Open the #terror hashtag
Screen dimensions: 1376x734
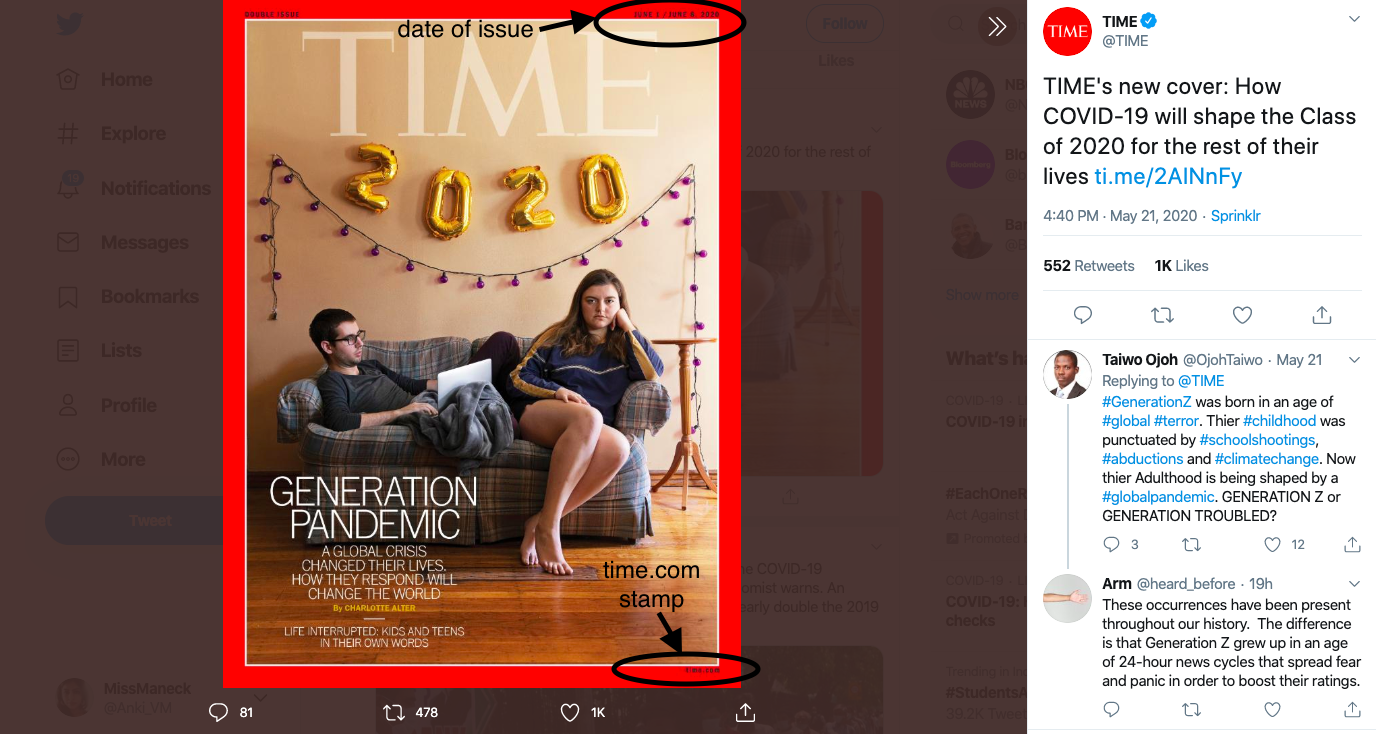(x=1176, y=421)
